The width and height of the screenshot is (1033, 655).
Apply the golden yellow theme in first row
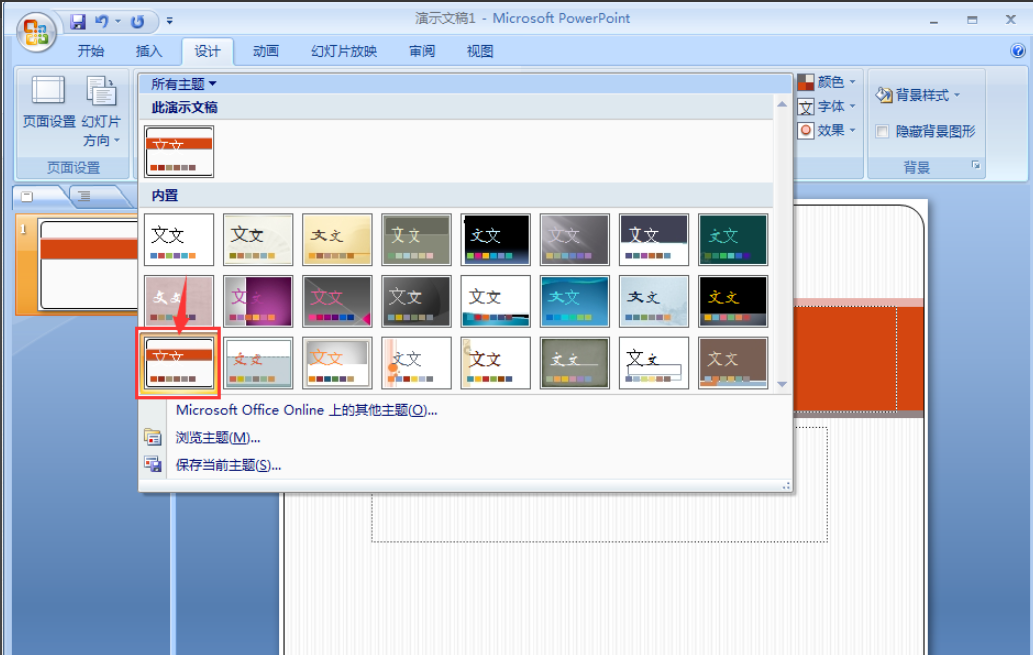(337, 239)
